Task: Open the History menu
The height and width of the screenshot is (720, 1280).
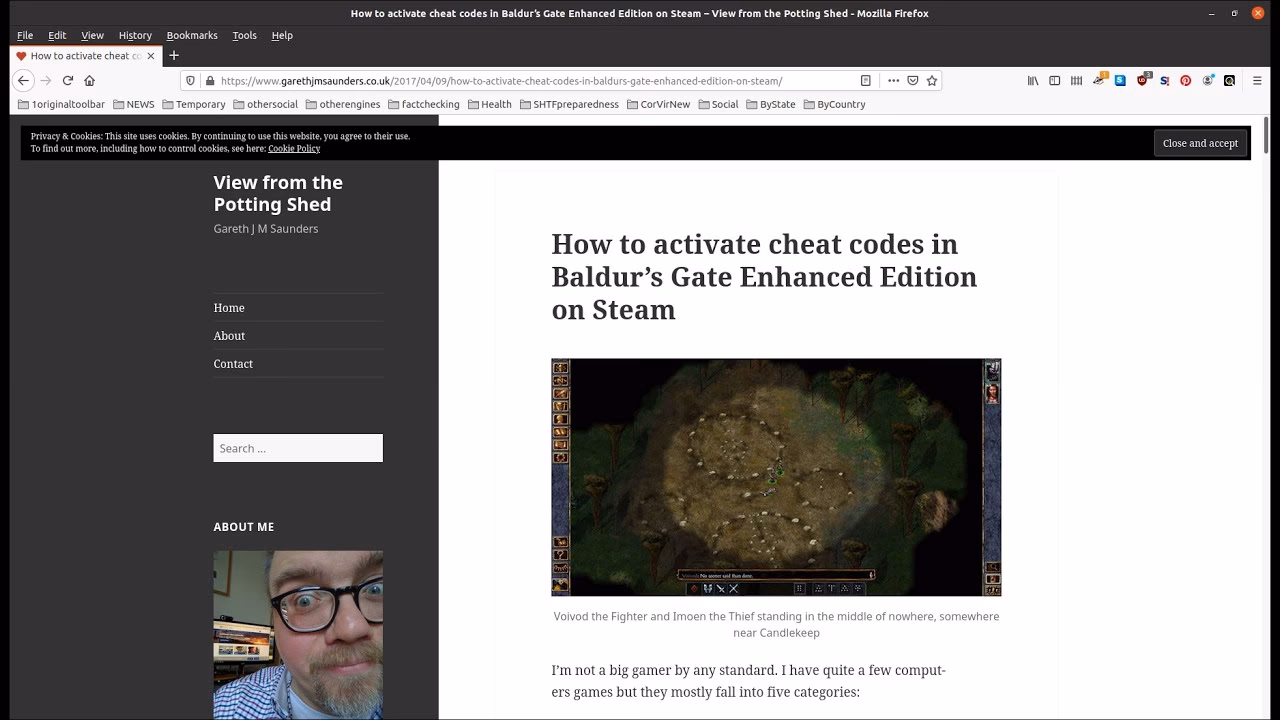Action: pos(135,35)
